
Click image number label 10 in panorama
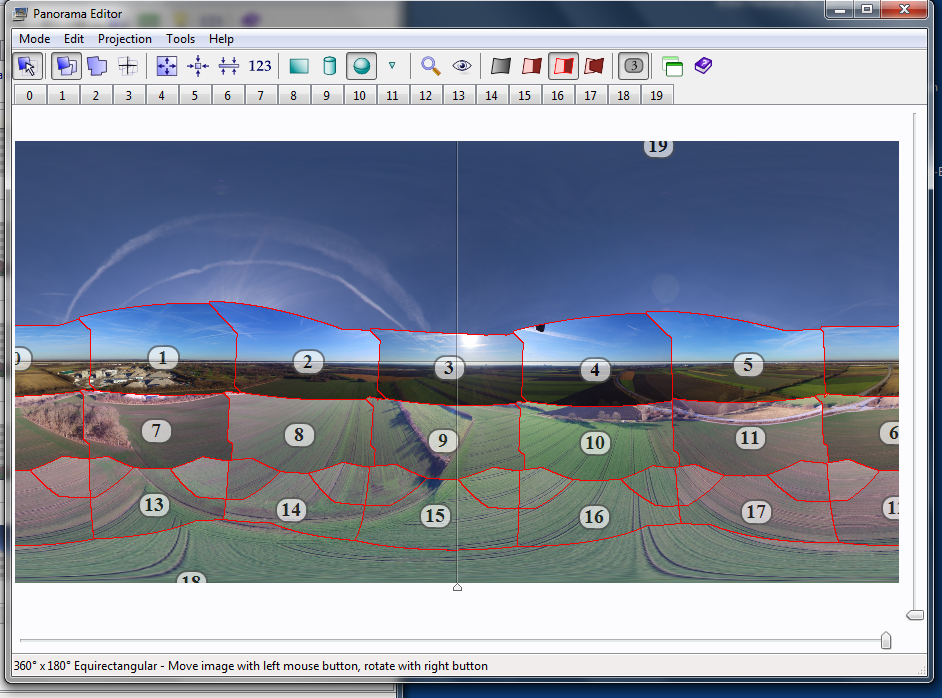tap(595, 442)
